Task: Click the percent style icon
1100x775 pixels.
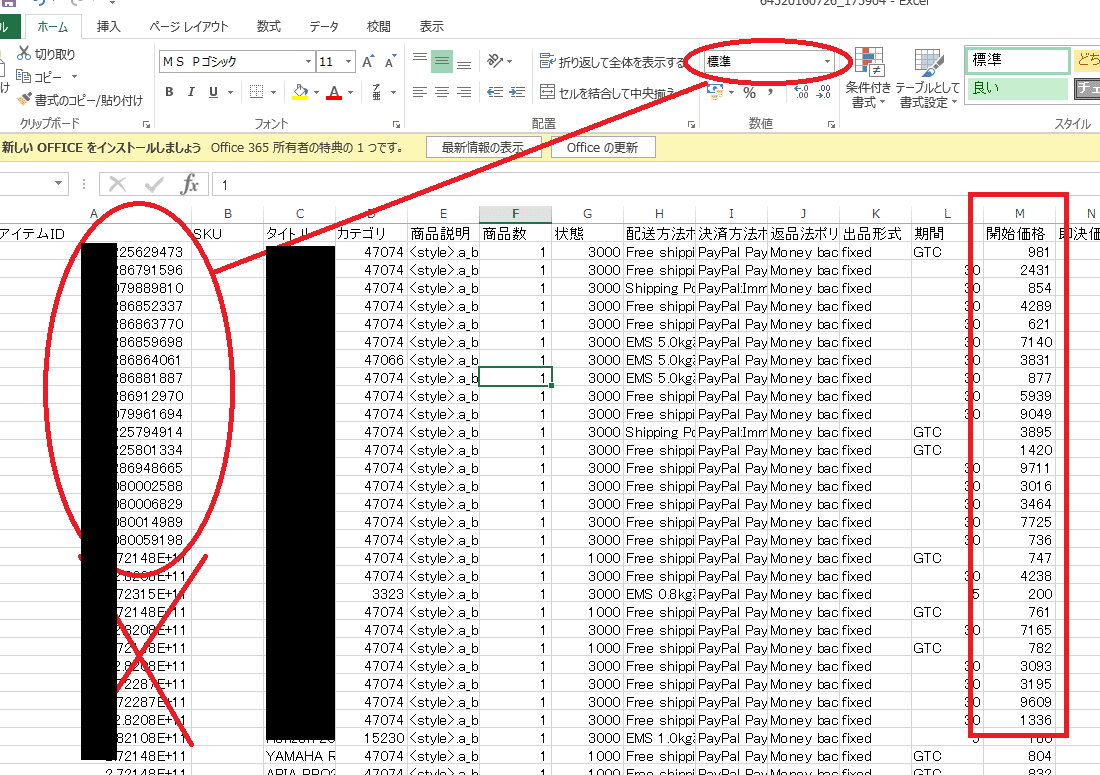Action: (x=749, y=92)
